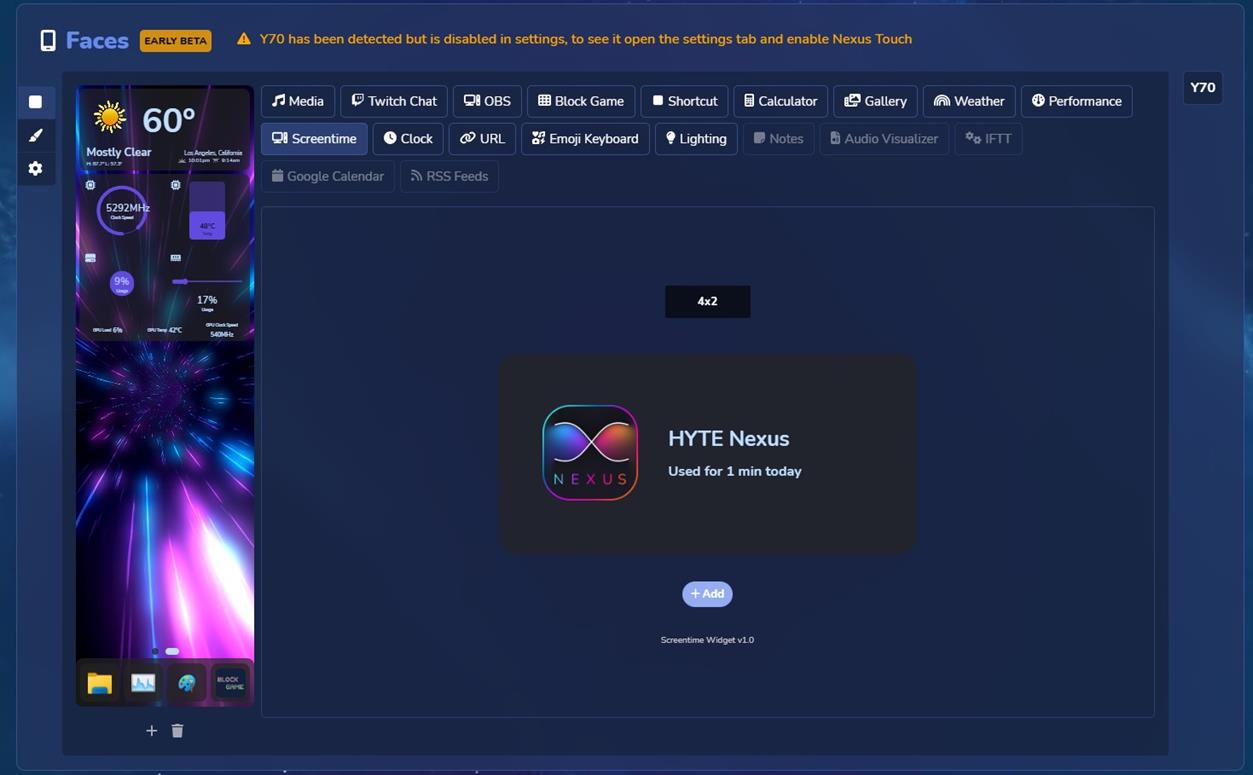Click the trash icon below the preview
Image resolution: width=1253 pixels, height=775 pixels.
point(177,731)
